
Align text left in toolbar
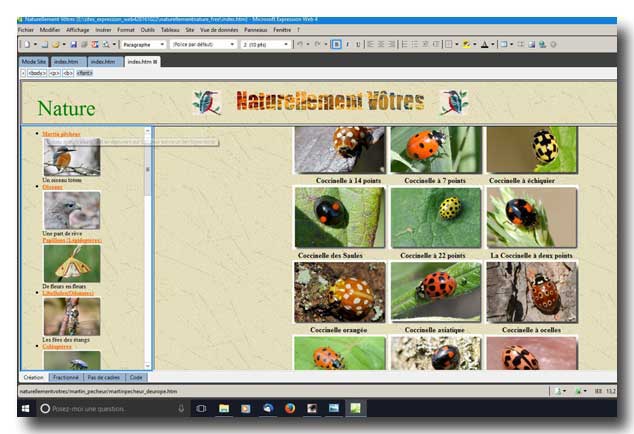click(x=370, y=44)
